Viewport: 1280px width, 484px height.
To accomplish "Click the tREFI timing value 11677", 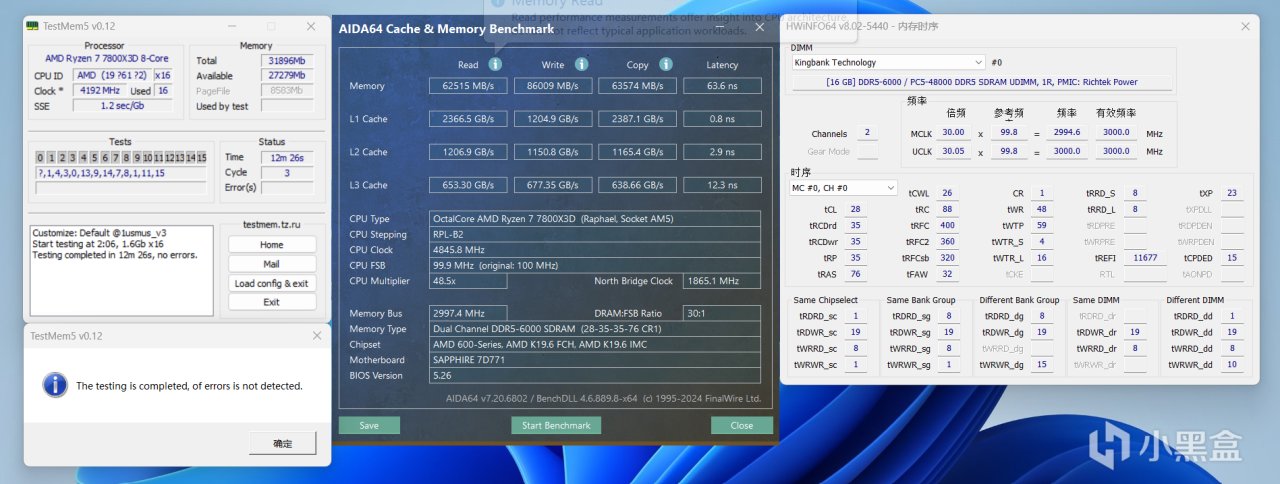I will click(1143, 258).
